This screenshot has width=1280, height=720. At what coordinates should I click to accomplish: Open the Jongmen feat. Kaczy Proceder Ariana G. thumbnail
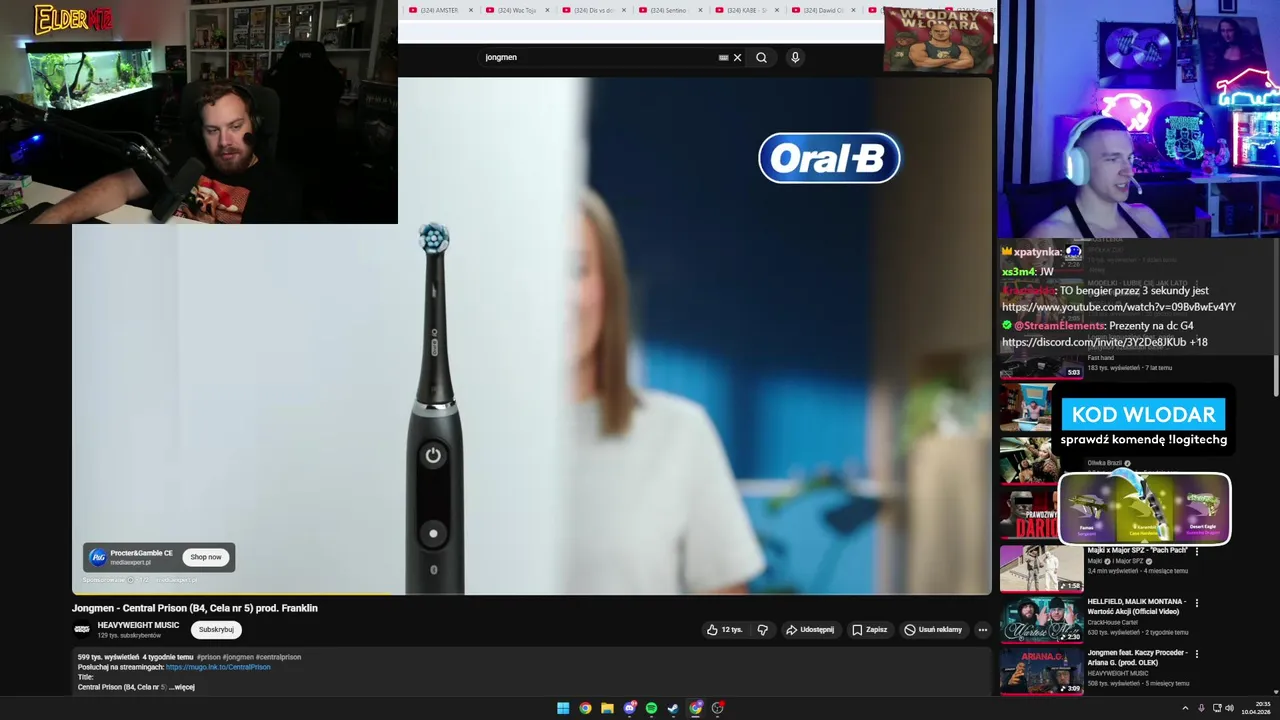click(x=1041, y=672)
